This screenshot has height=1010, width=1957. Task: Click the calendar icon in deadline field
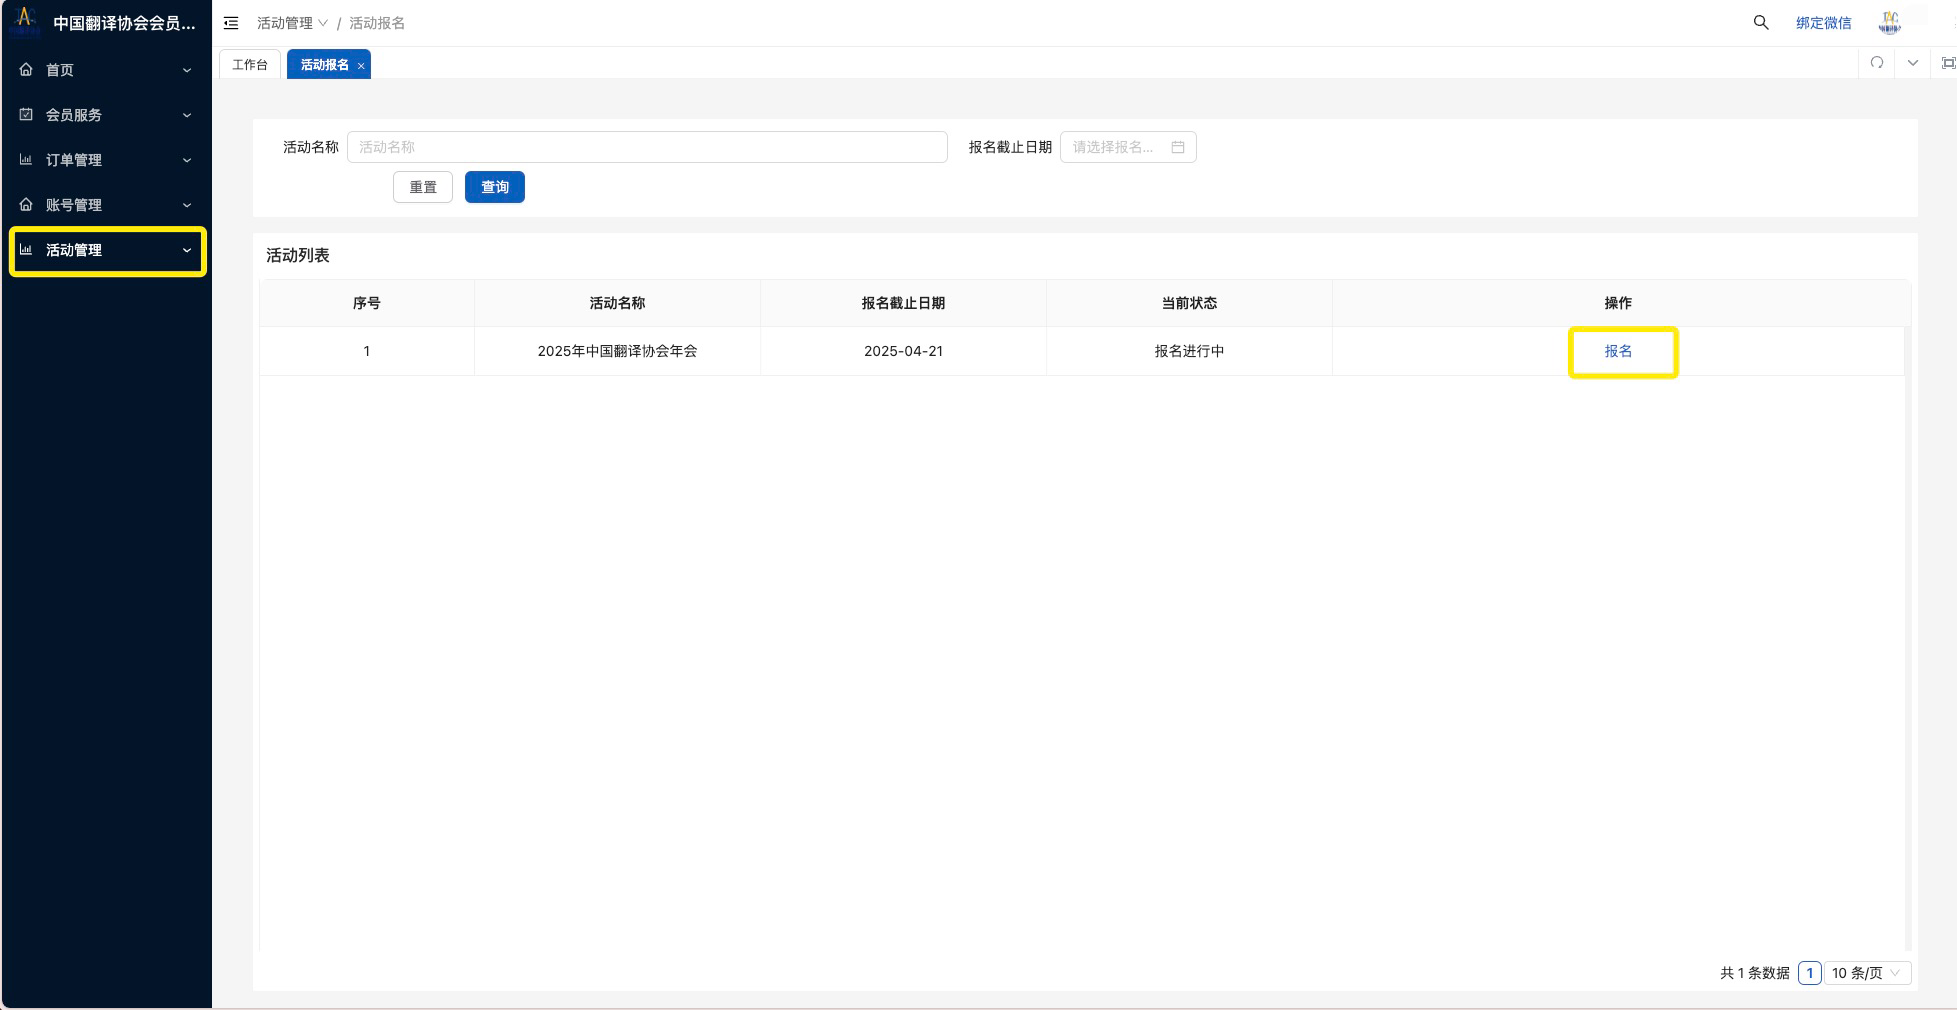pos(1178,147)
